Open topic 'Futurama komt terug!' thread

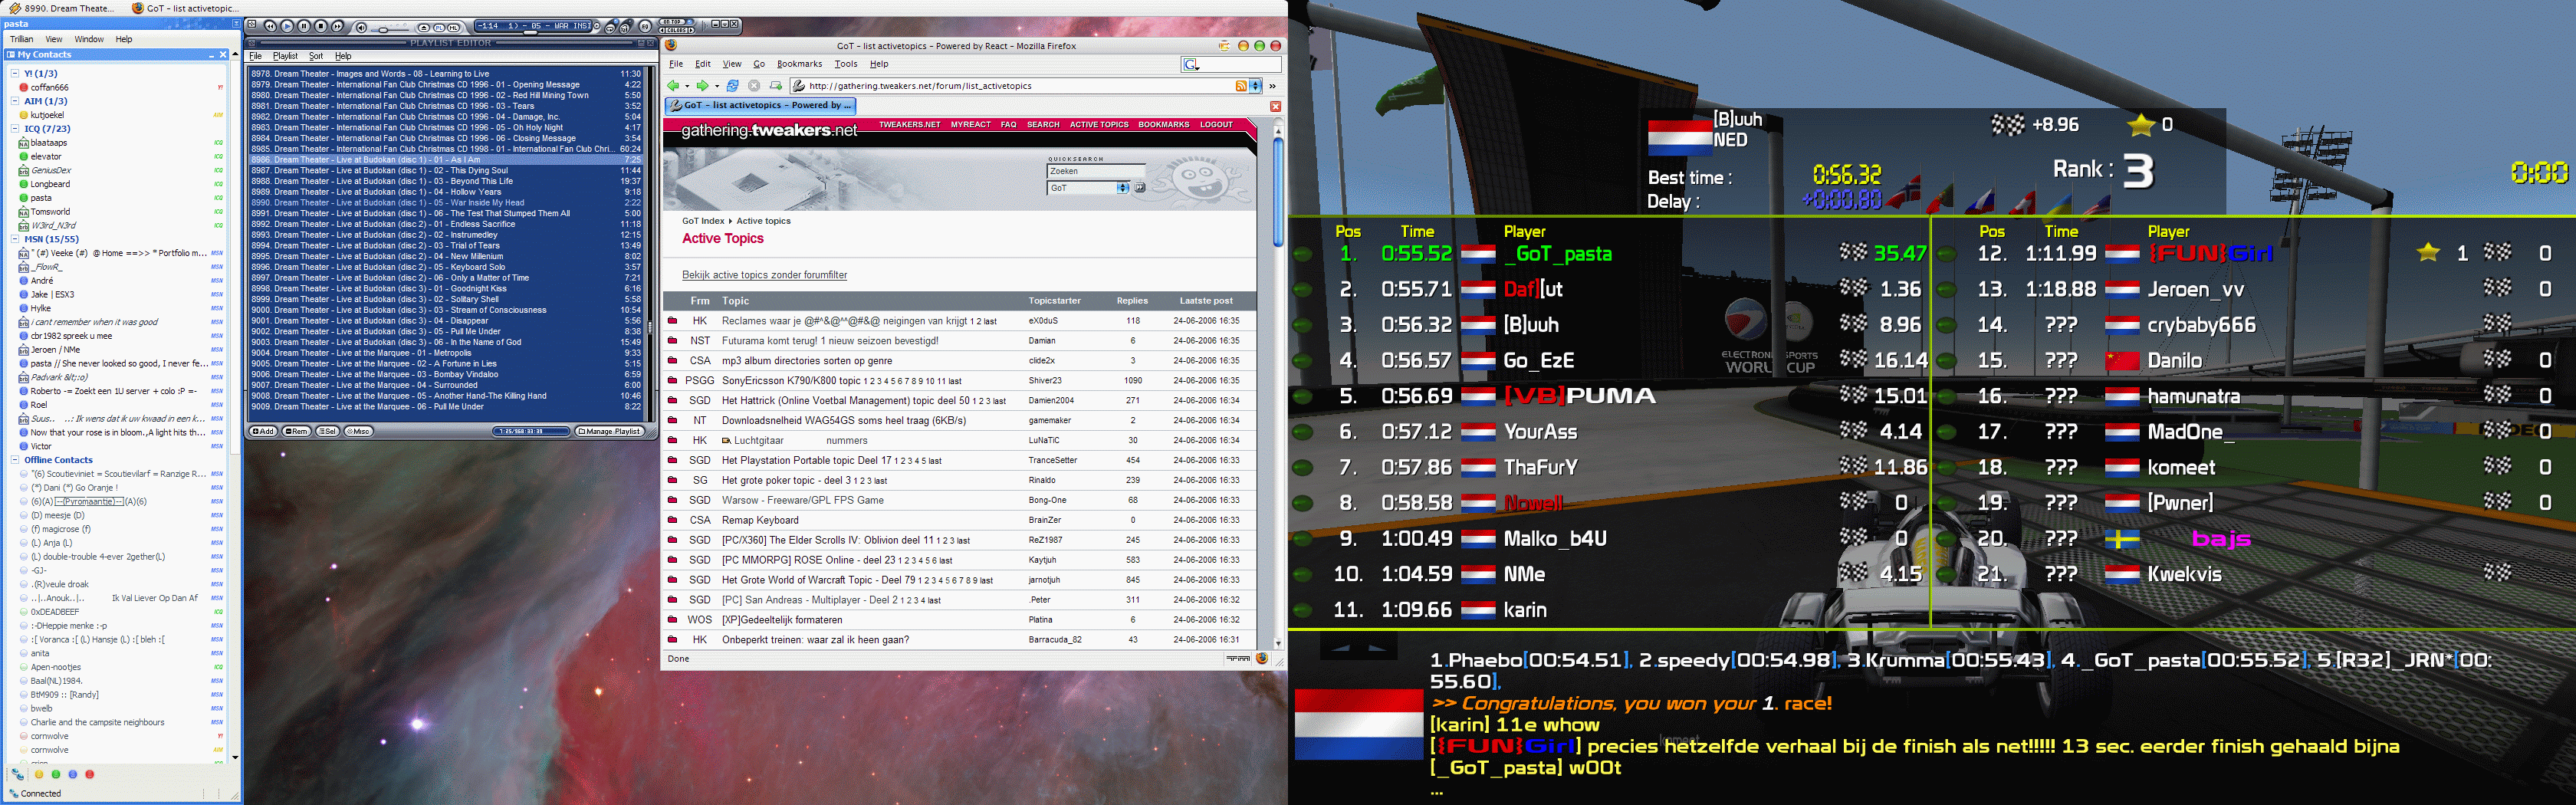[x=830, y=341]
